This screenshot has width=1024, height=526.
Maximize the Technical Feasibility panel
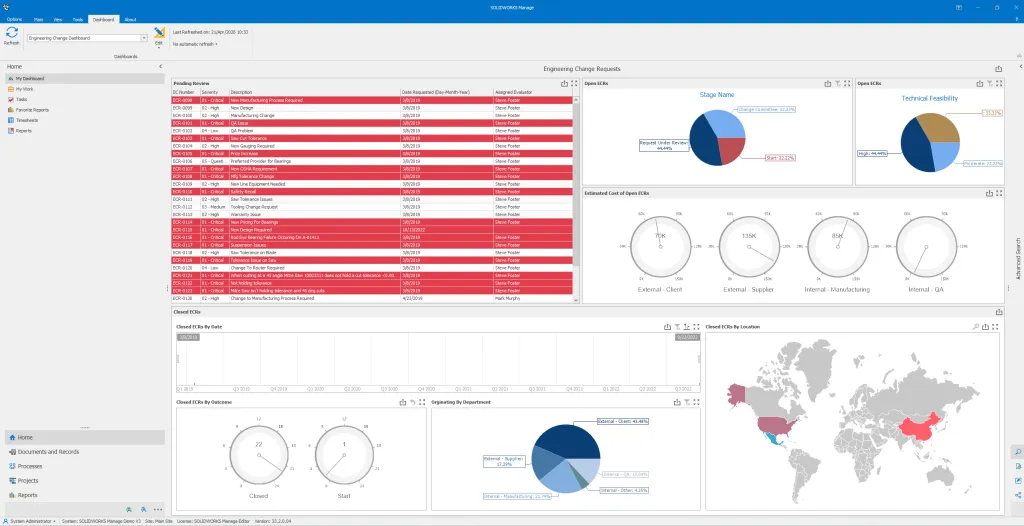point(999,84)
